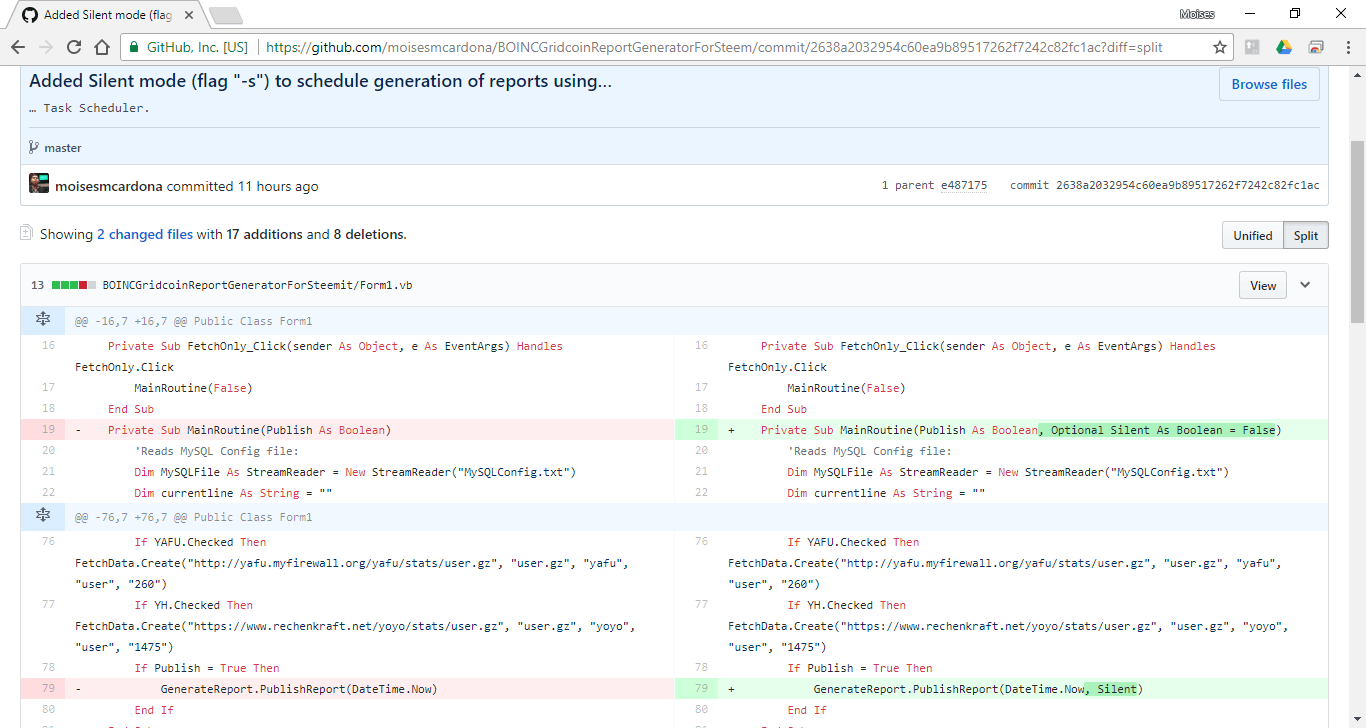Click the '… Task Scheduler.' commit description
This screenshot has width=1366, height=728.
click(89, 108)
